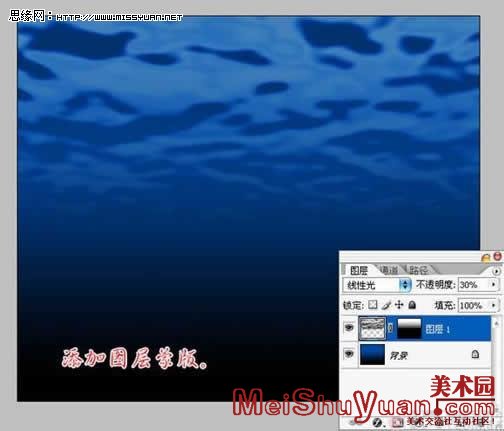Select the 图层 tab
The width and height of the screenshot is (504, 431).
point(359,270)
